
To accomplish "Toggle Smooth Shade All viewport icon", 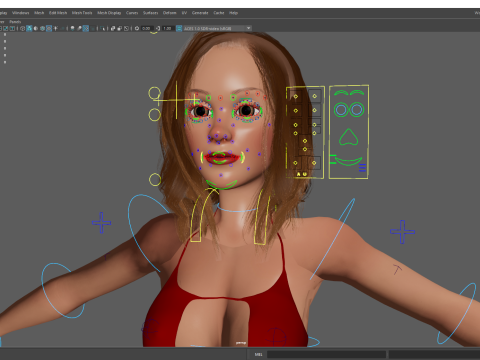I will click(29, 28).
